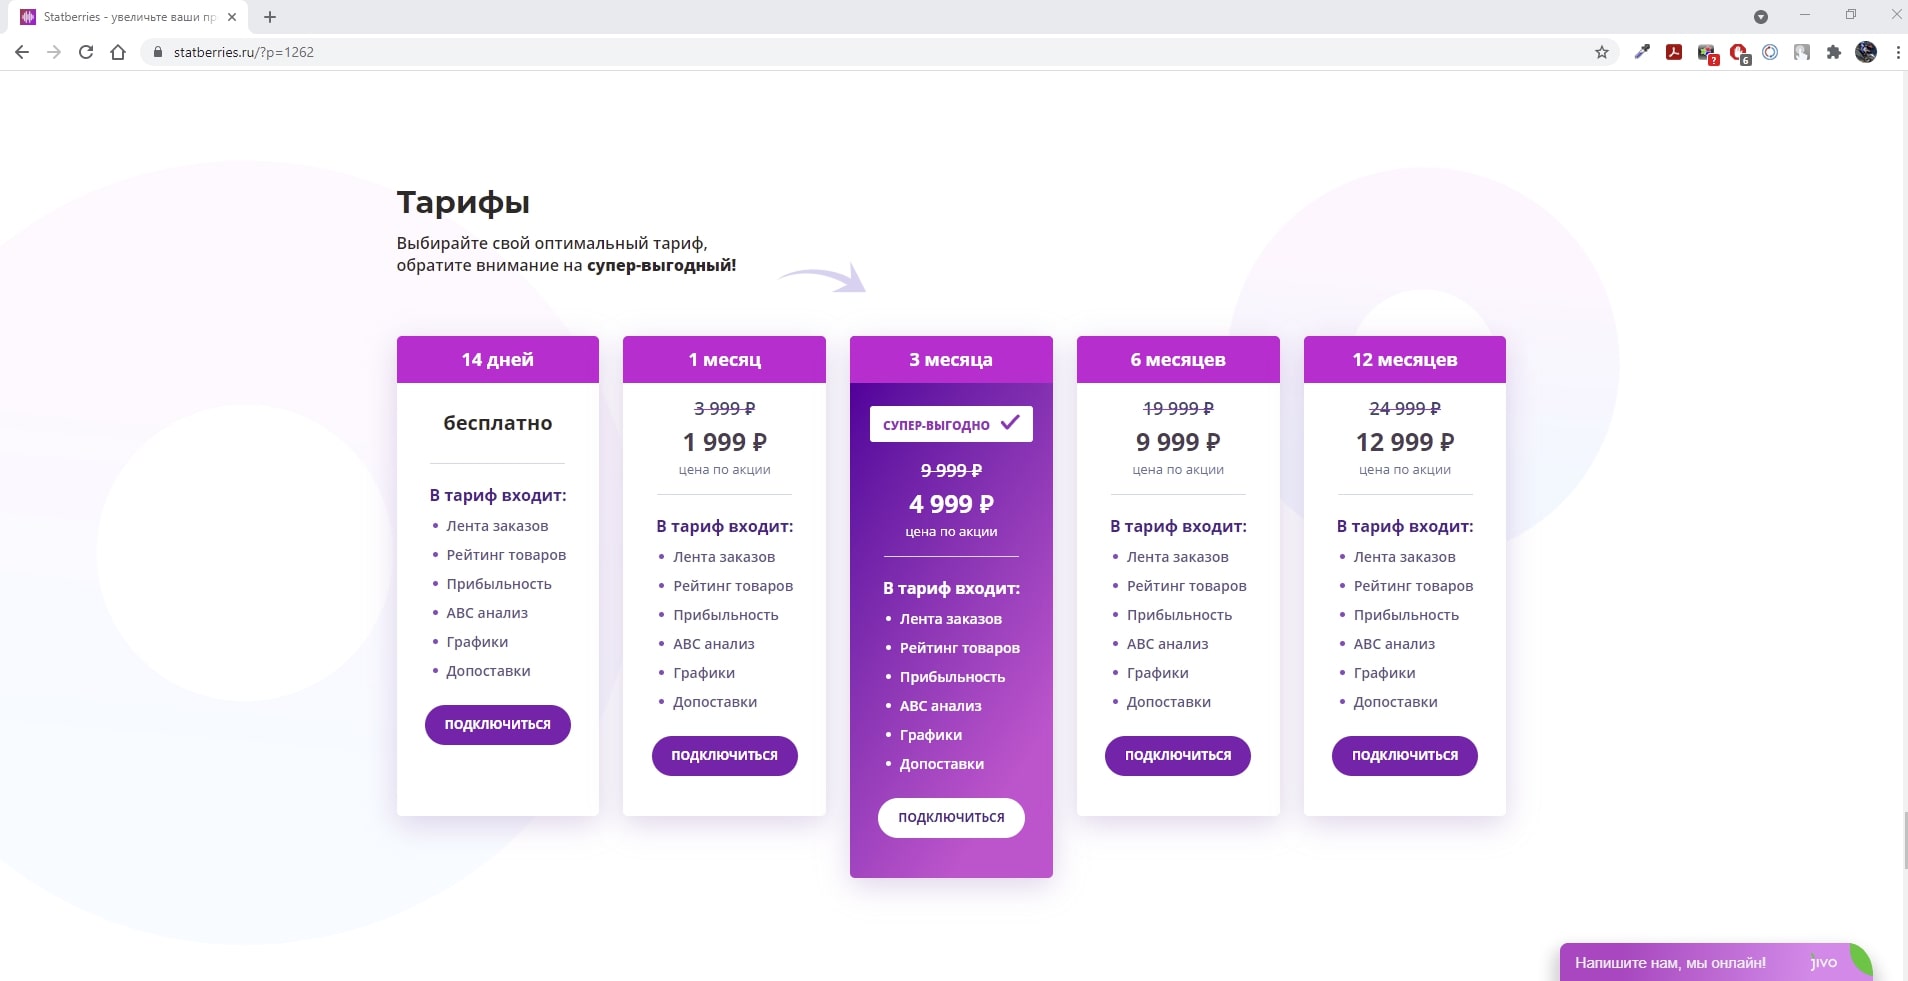Connect to the free 14 days plan

(x=497, y=724)
